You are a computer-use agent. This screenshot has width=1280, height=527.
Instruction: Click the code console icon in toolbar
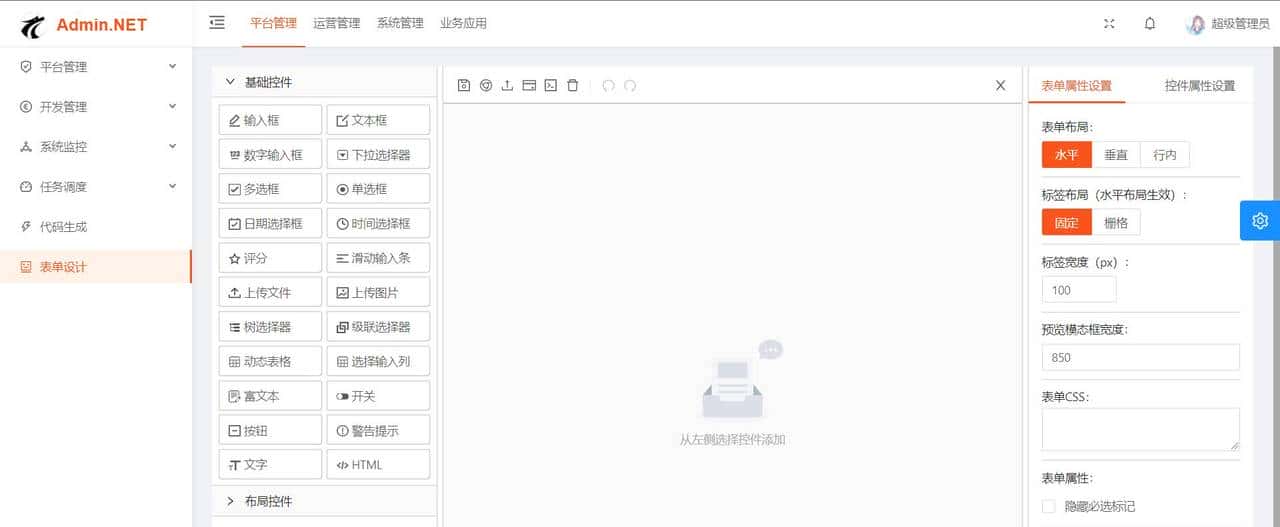pyautogui.click(x=550, y=86)
